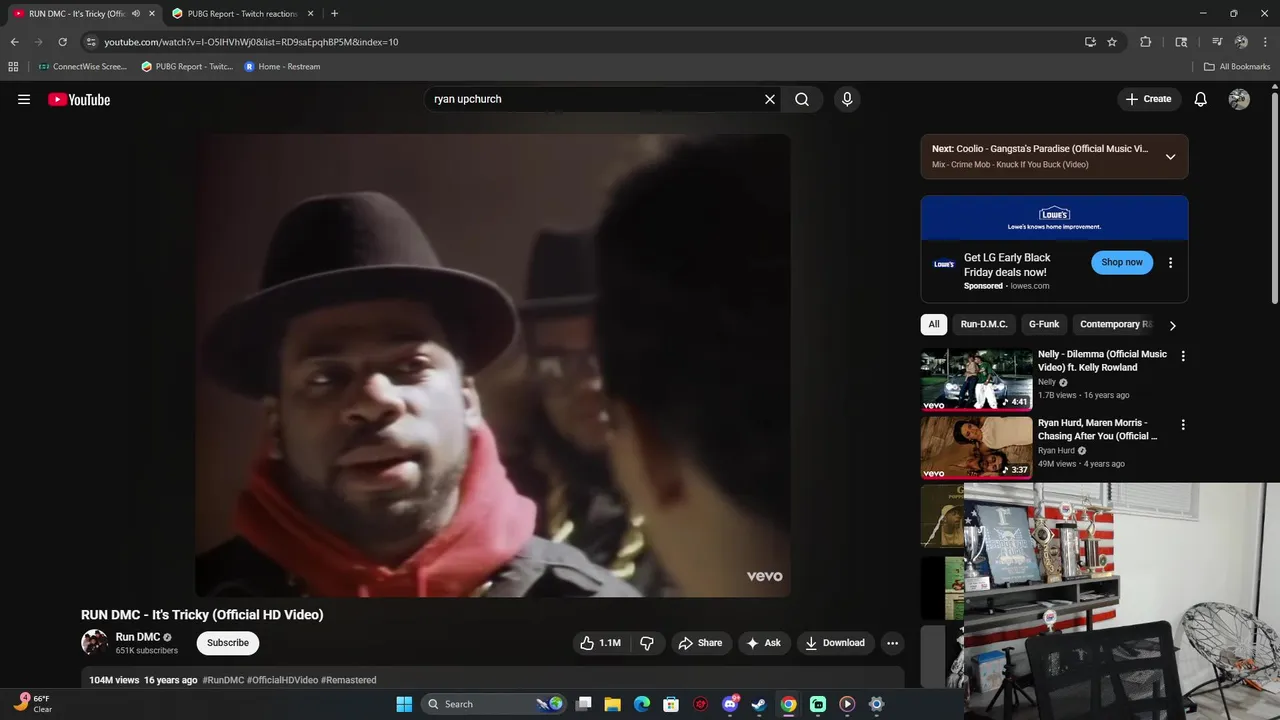The image size is (1280, 720).
Task: Open the Run DMC channel name link
Action: [x=138, y=637]
